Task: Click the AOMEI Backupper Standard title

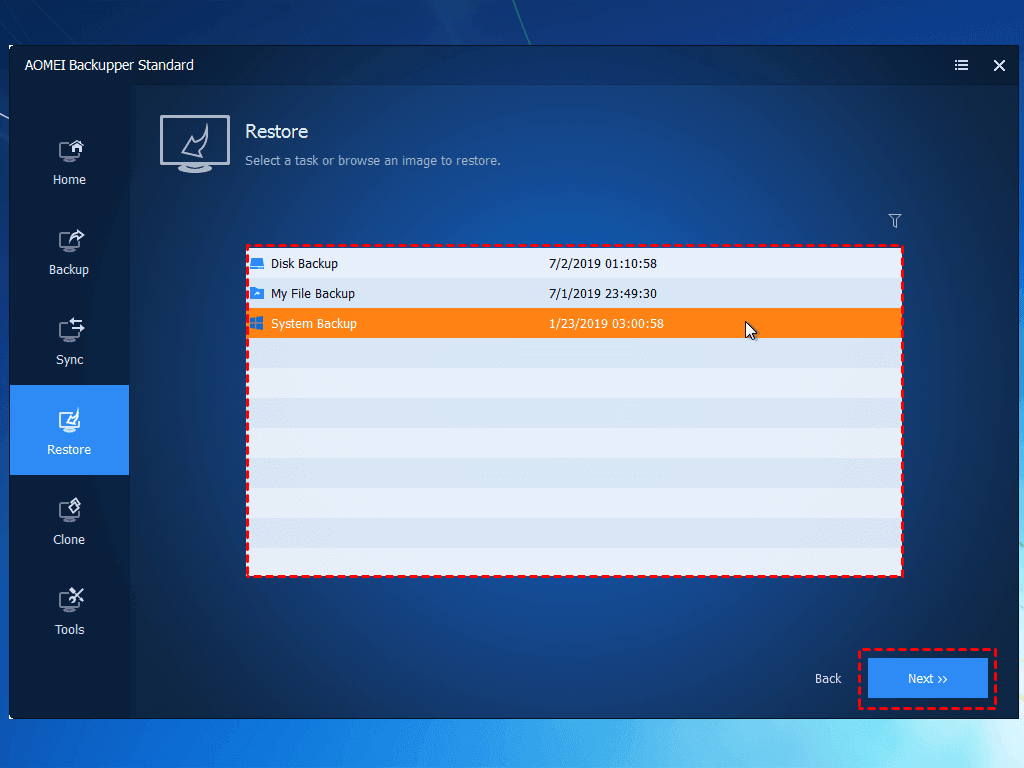Action: click(x=109, y=65)
